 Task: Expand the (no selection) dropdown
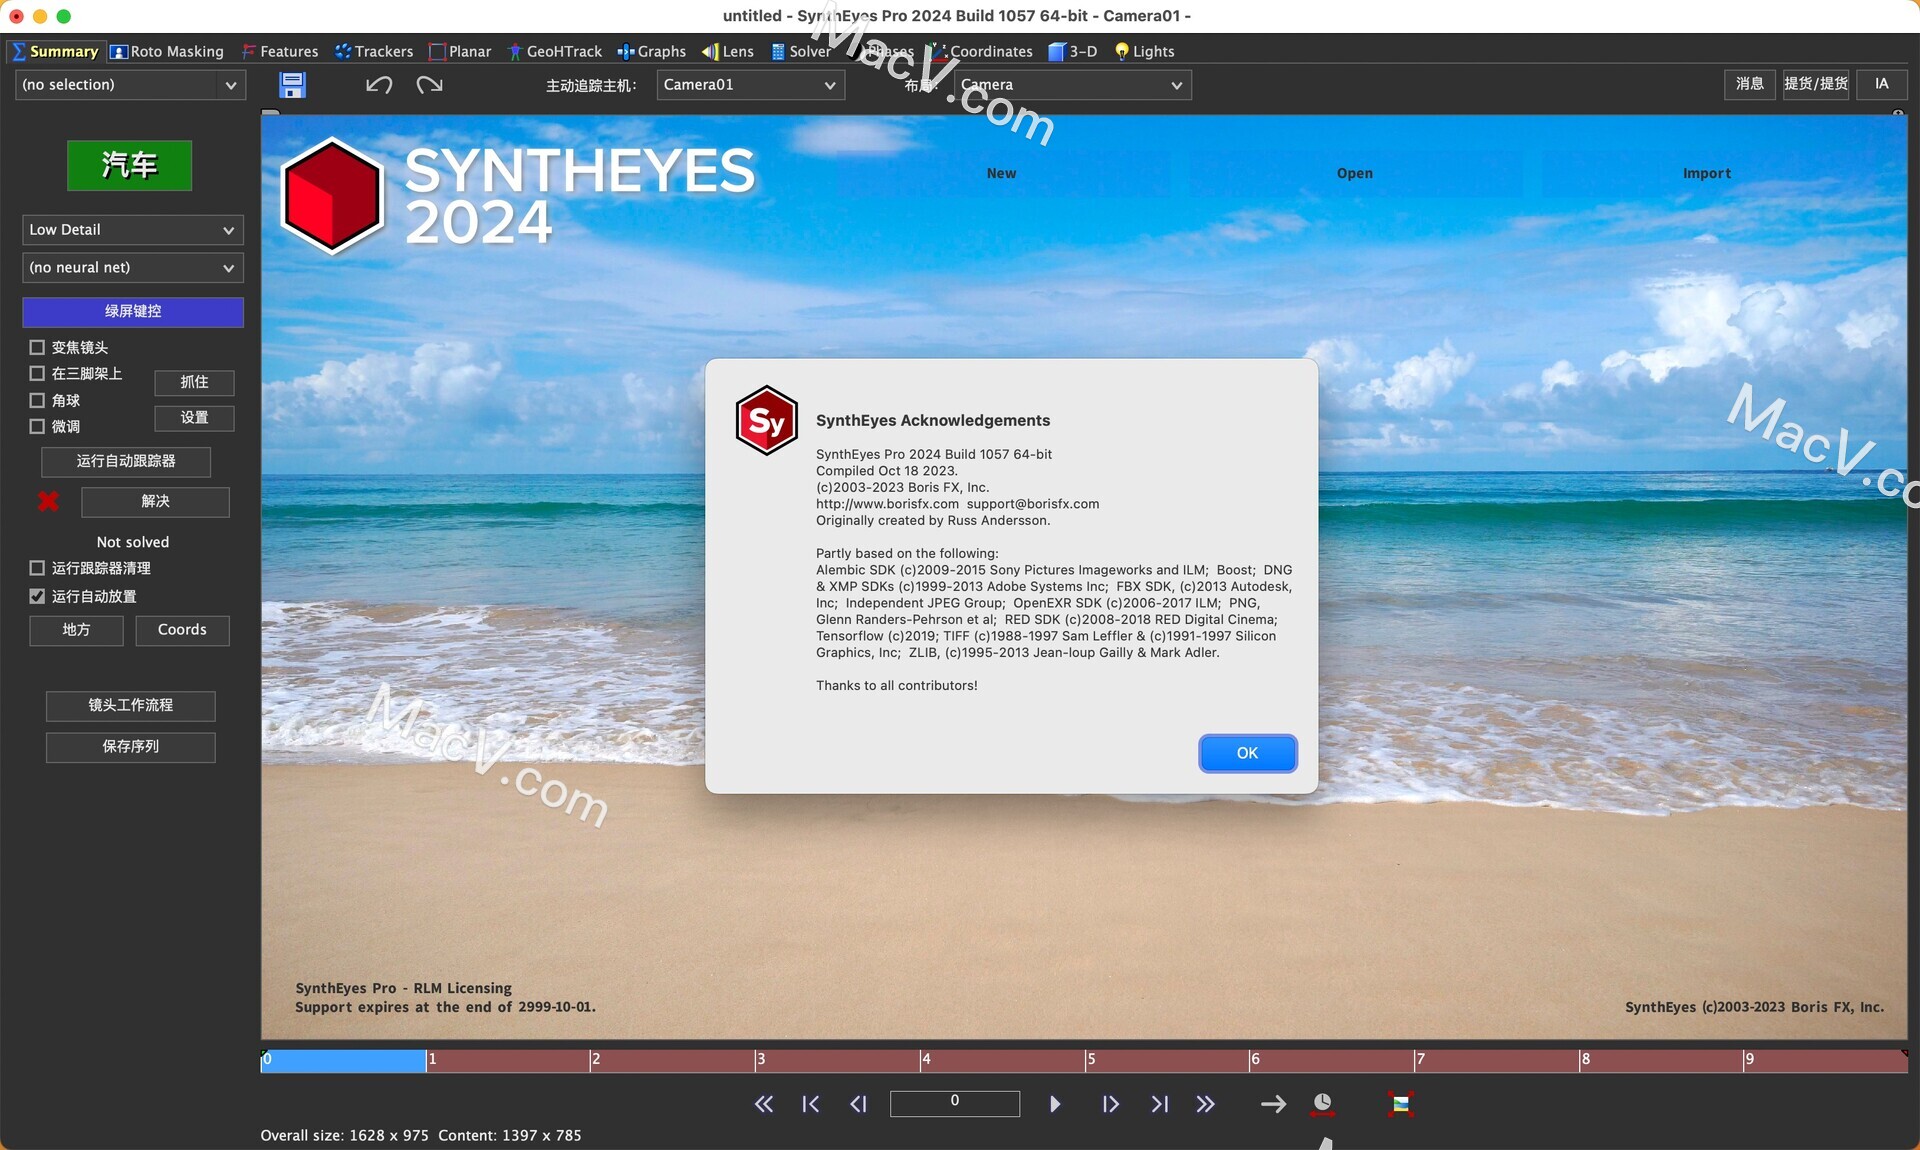130,85
